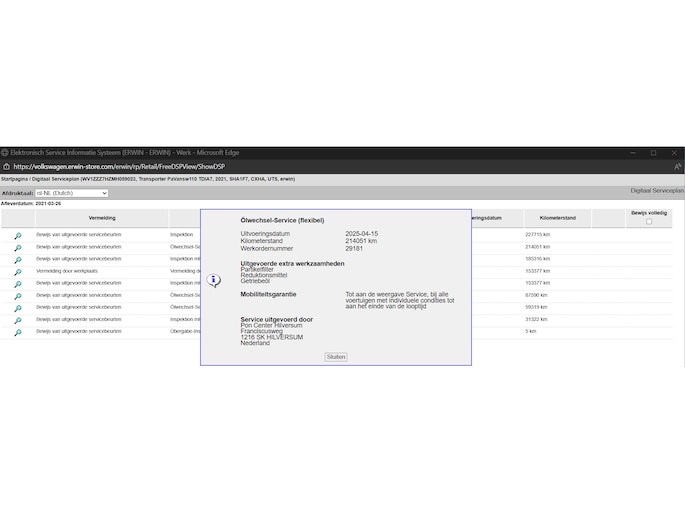Open details for the 227713 km service entry
The height and width of the screenshot is (514, 685).
[17, 235]
